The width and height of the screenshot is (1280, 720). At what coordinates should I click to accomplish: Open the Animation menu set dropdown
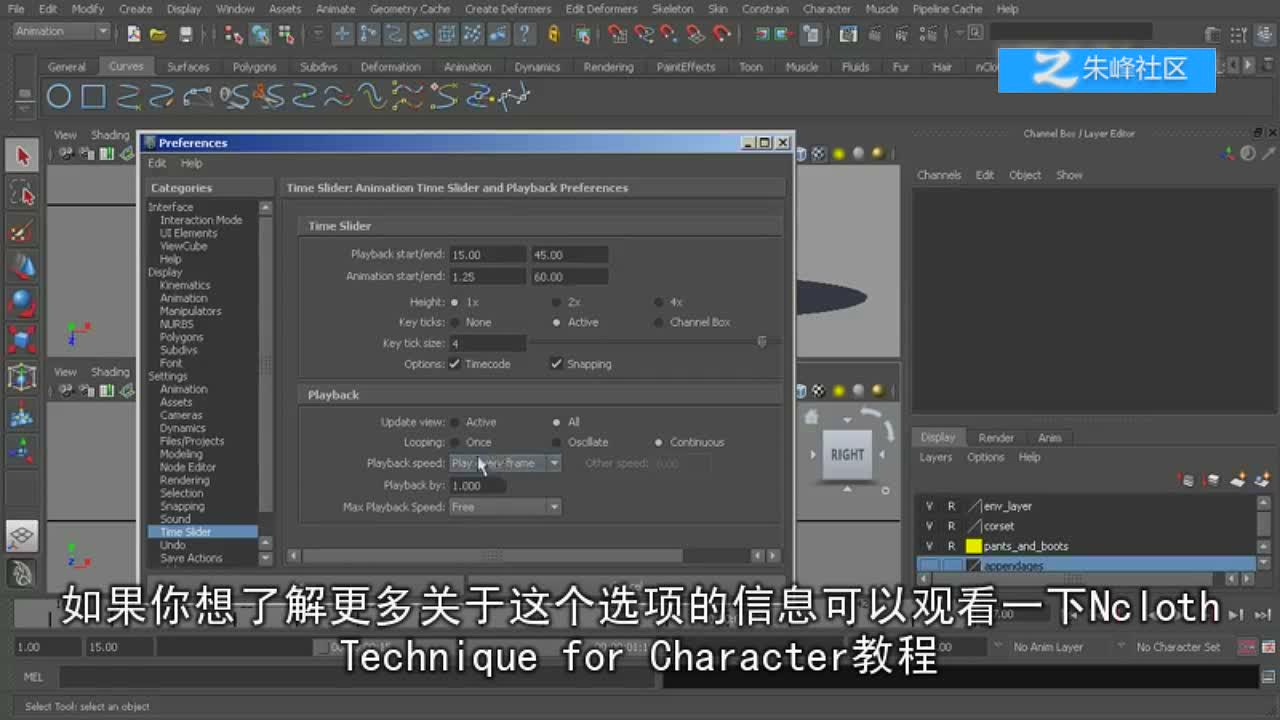coord(61,32)
